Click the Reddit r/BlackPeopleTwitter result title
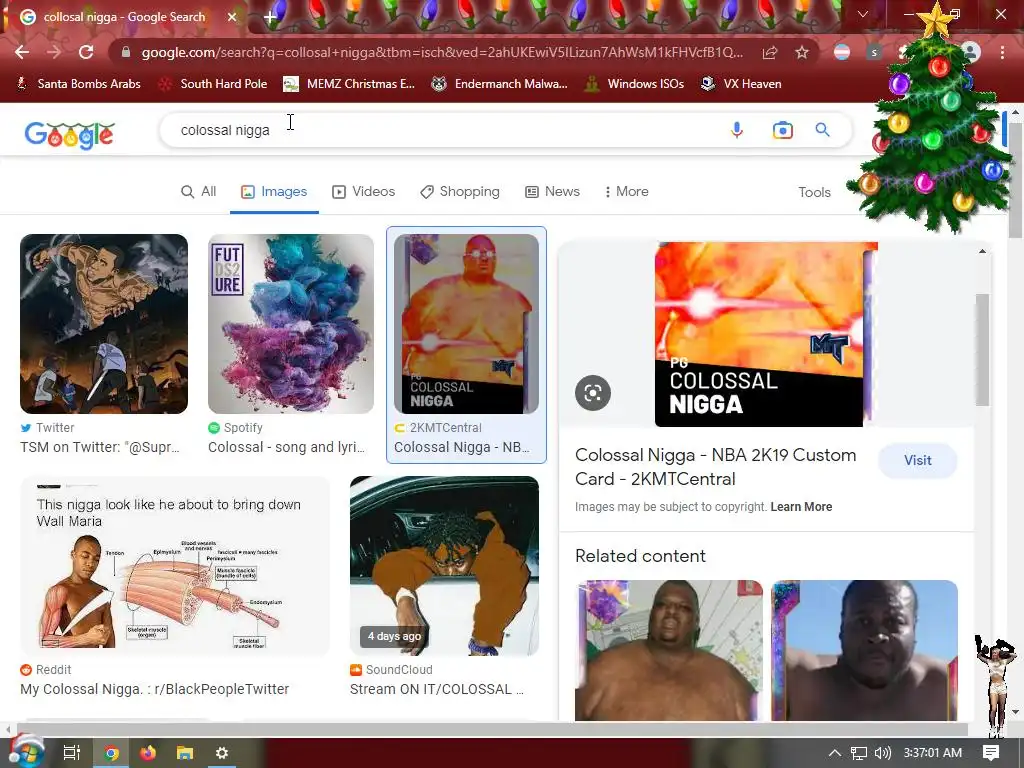Image resolution: width=1024 pixels, height=768 pixels. pos(155,689)
